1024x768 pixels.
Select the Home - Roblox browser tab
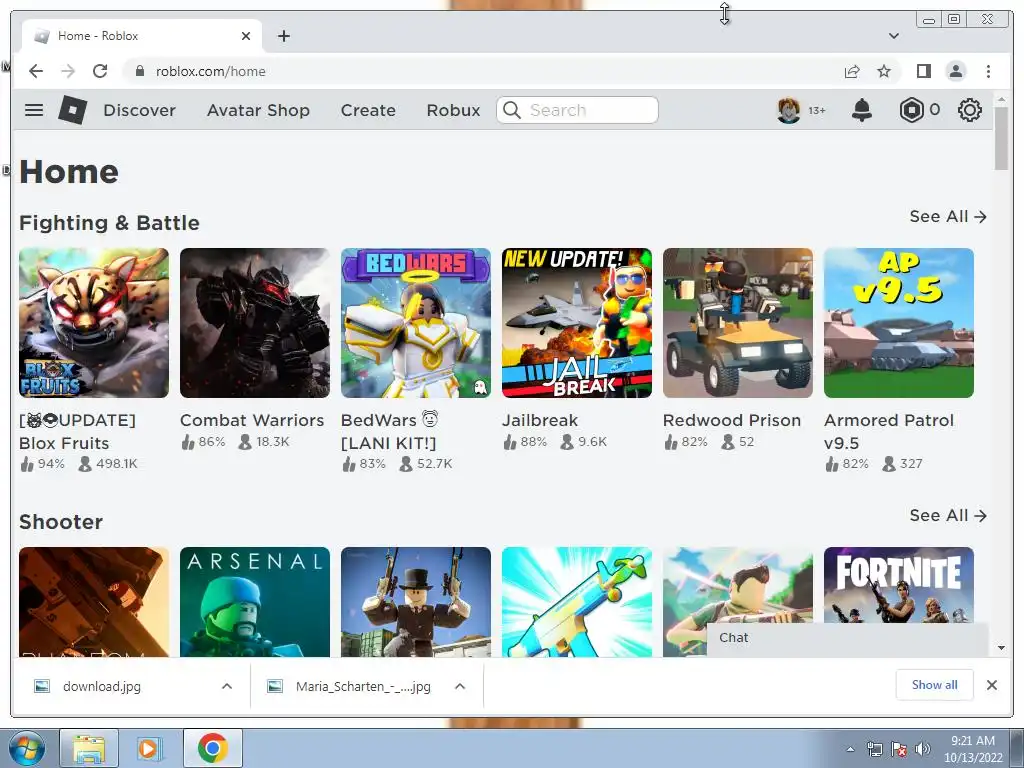[142, 36]
